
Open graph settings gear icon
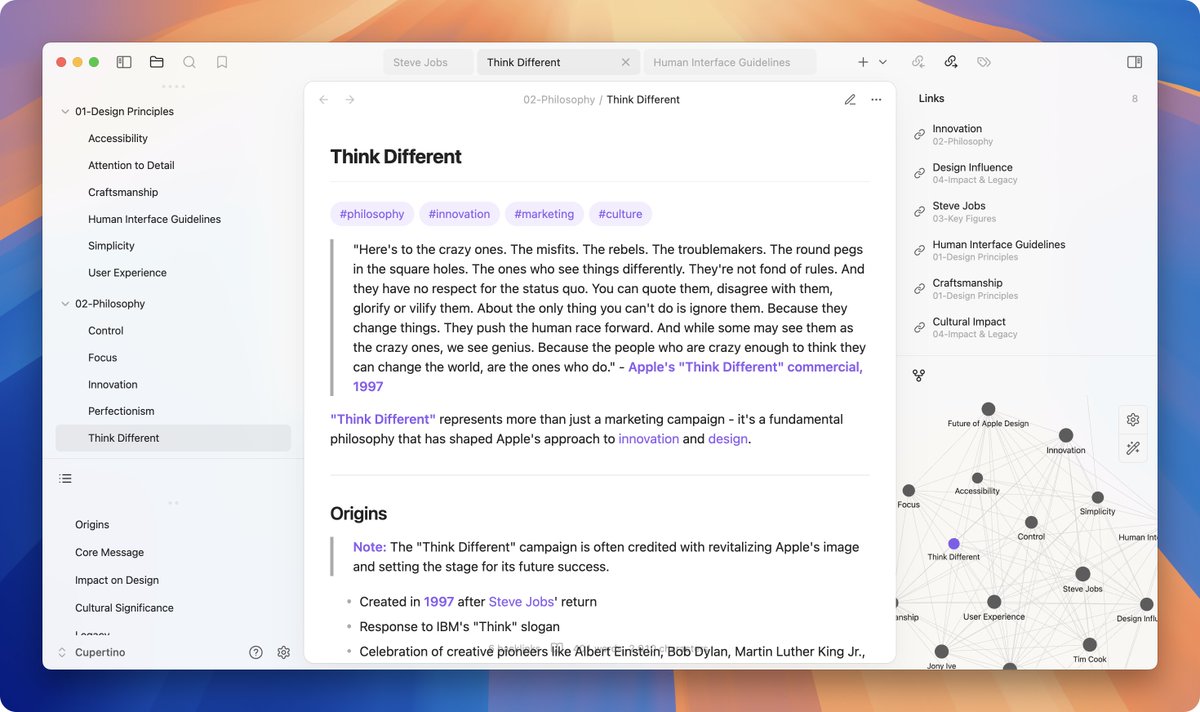click(x=1133, y=420)
